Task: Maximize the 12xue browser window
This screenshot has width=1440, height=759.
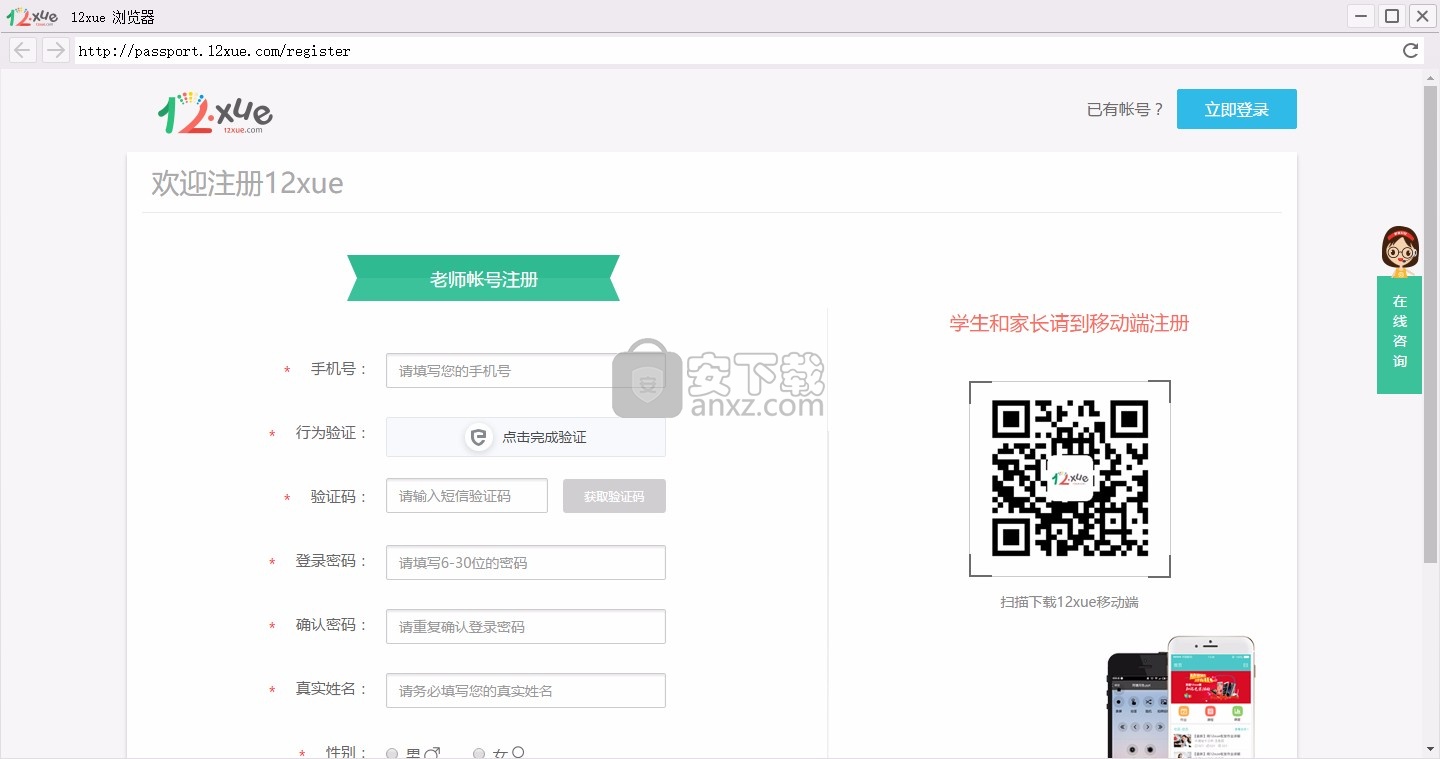Action: tap(1391, 16)
